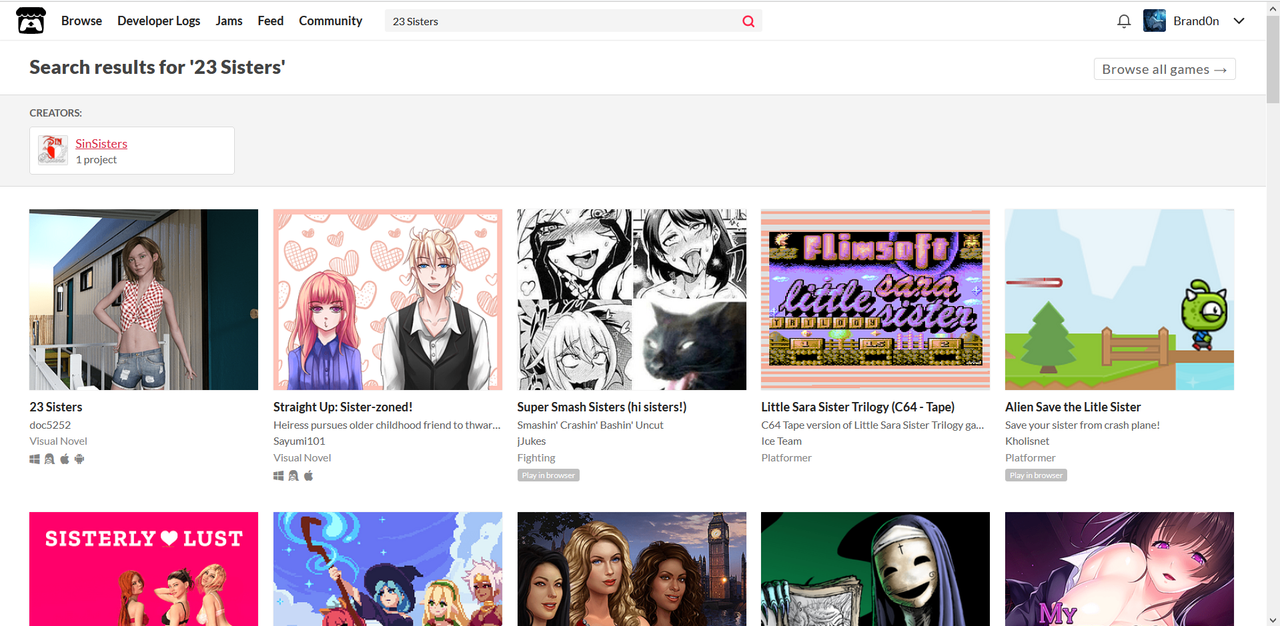The height and width of the screenshot is (626, 1280).
Task: Click the '1 project' text
Action: tap(96, 160)
